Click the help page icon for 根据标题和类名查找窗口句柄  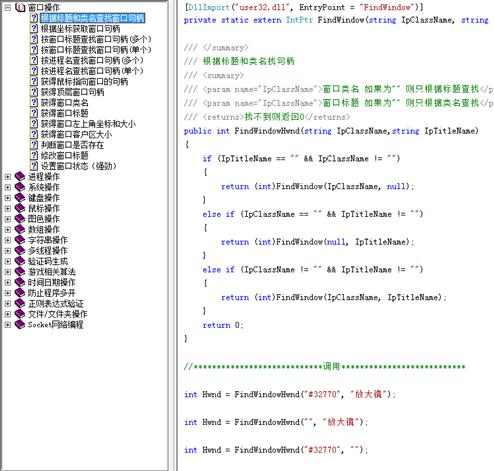coord(34,18)
